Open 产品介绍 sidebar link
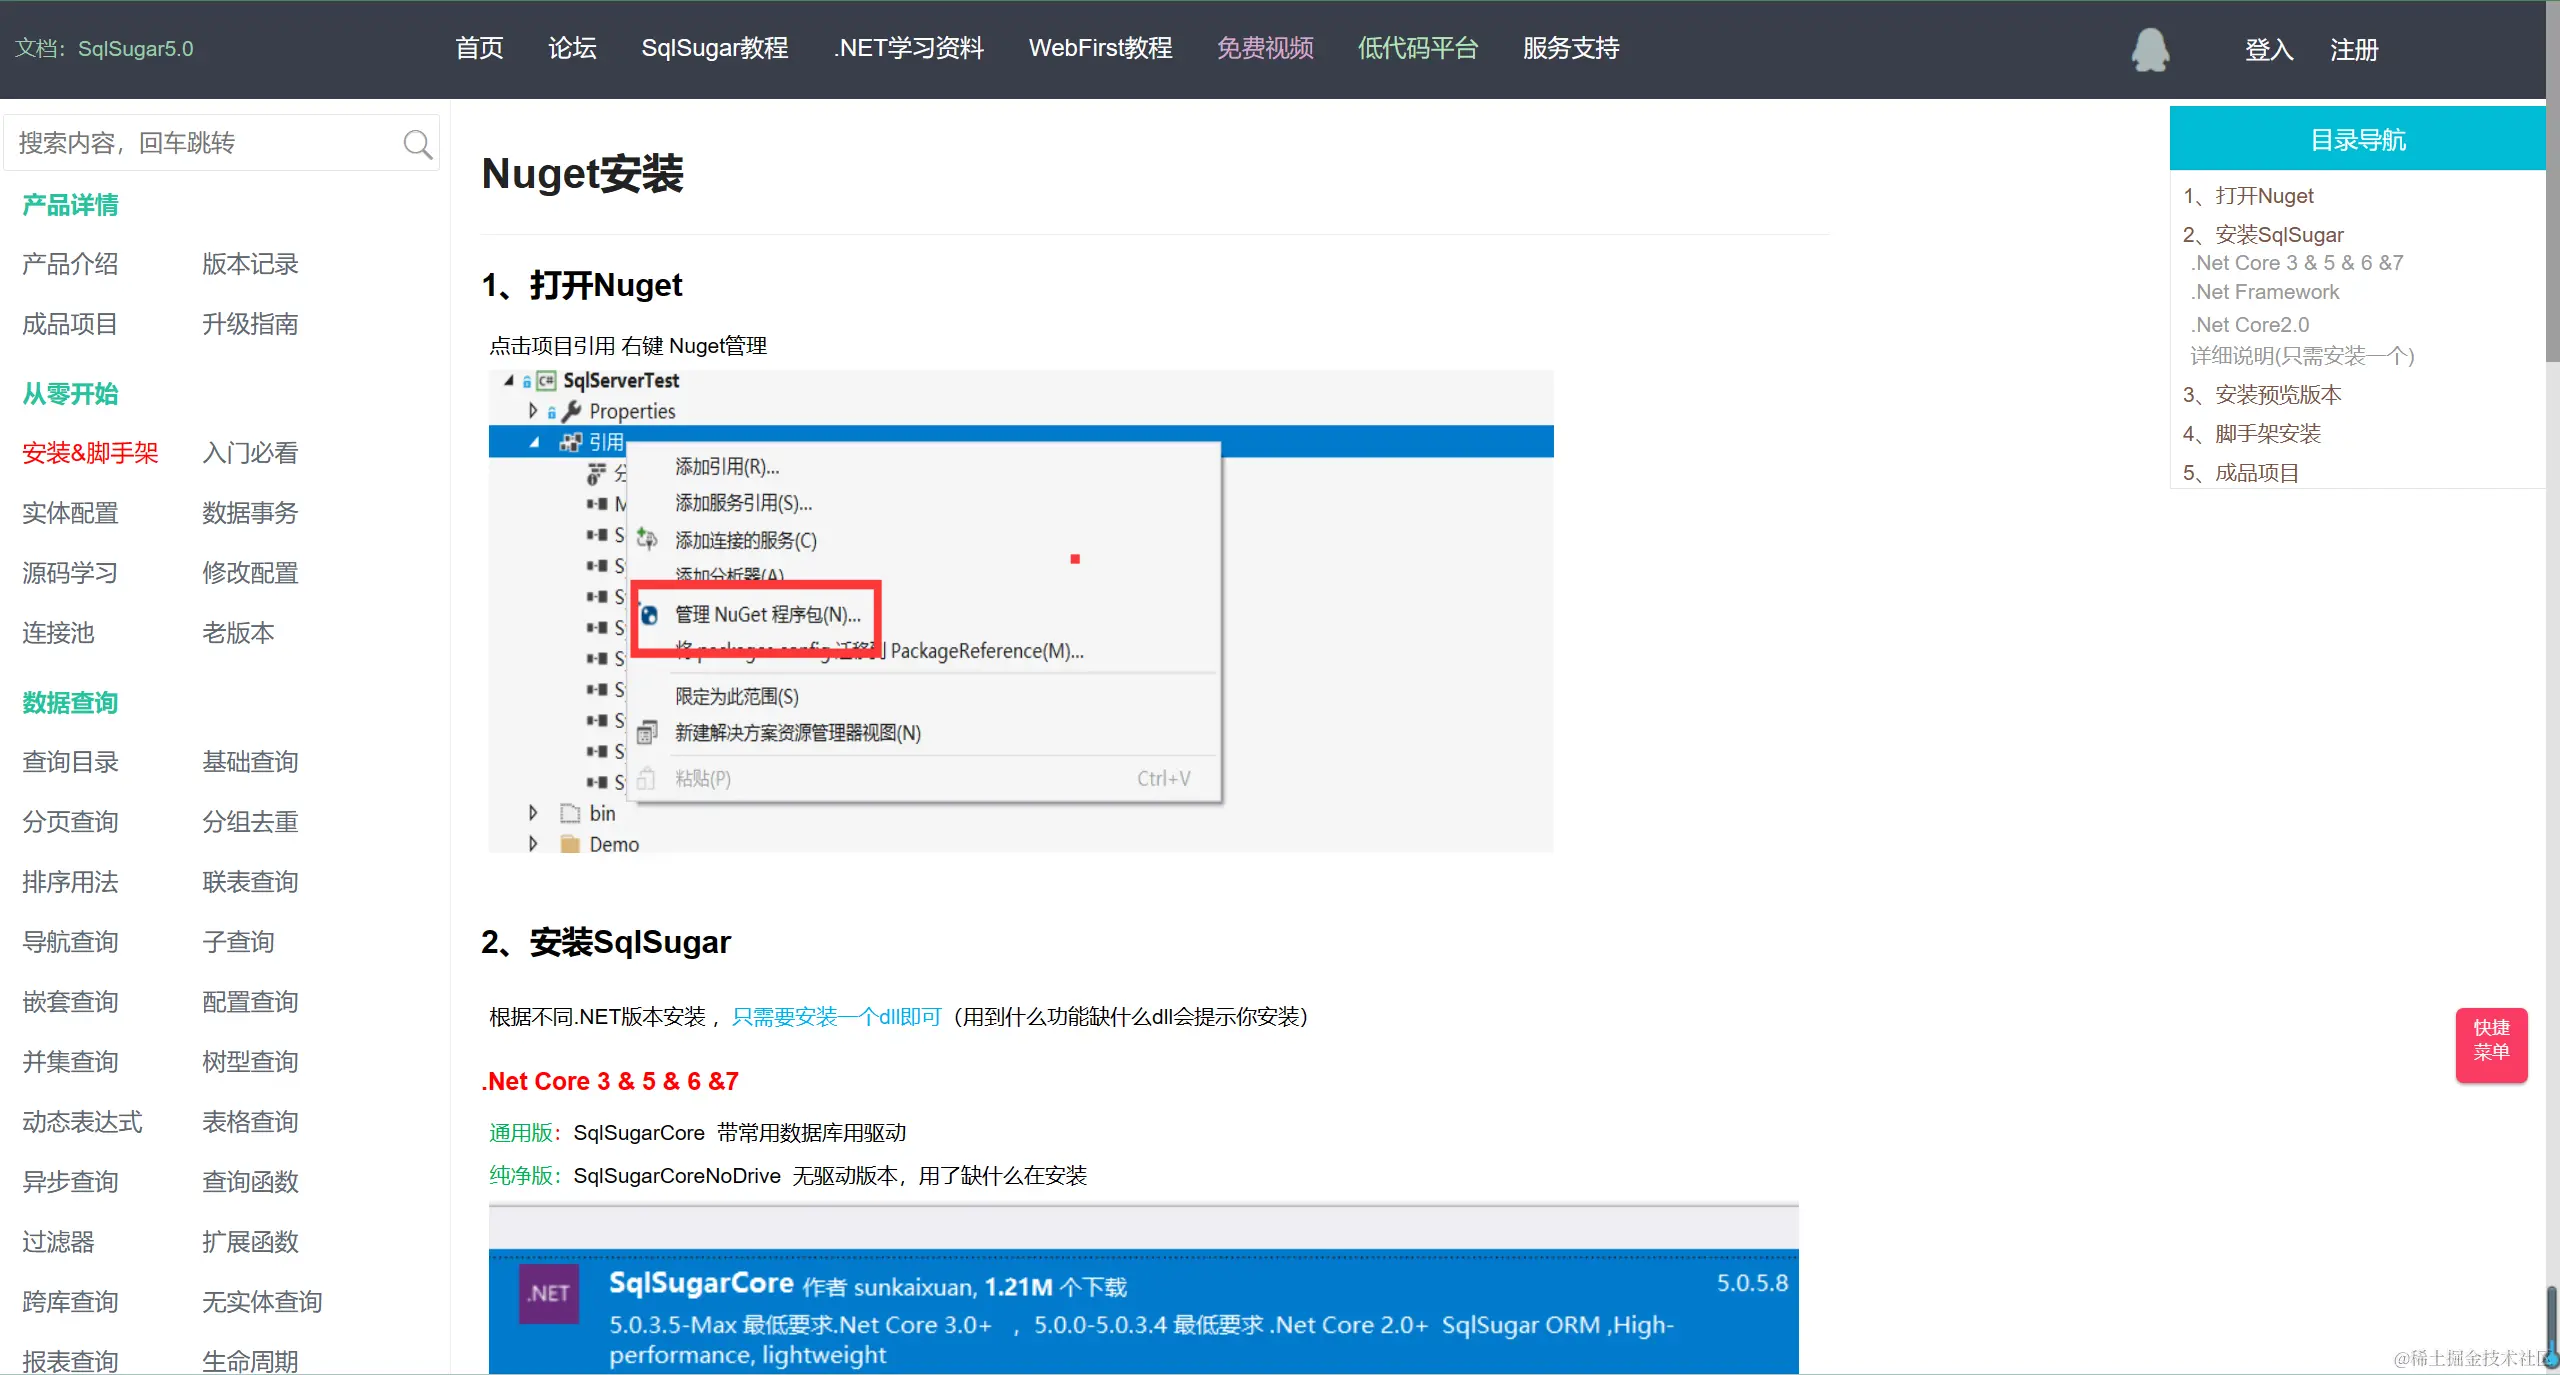Image resolution: width=2560 pixels, height=1375 pixels. tap(70, 264)
